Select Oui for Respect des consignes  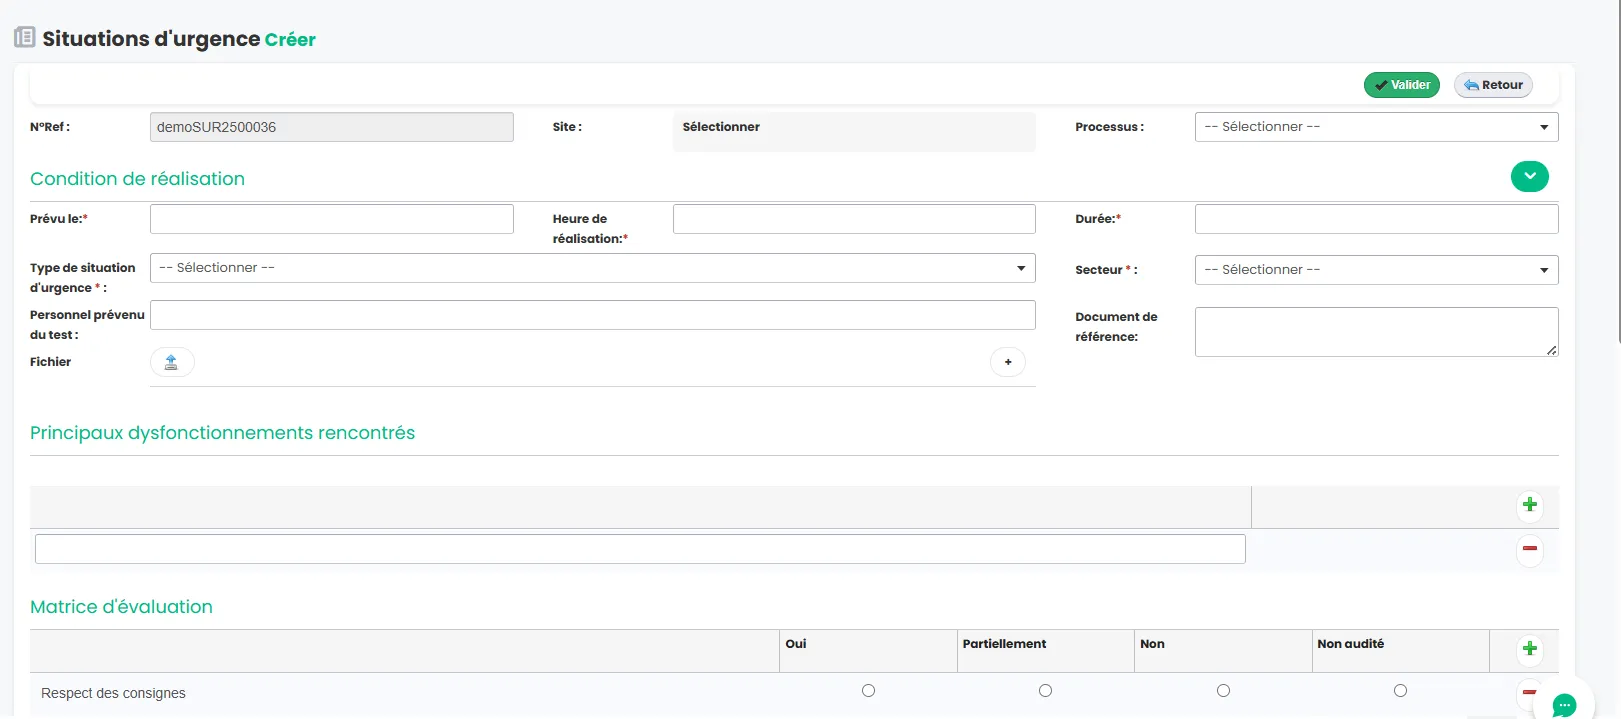click(x=868, y=691)
